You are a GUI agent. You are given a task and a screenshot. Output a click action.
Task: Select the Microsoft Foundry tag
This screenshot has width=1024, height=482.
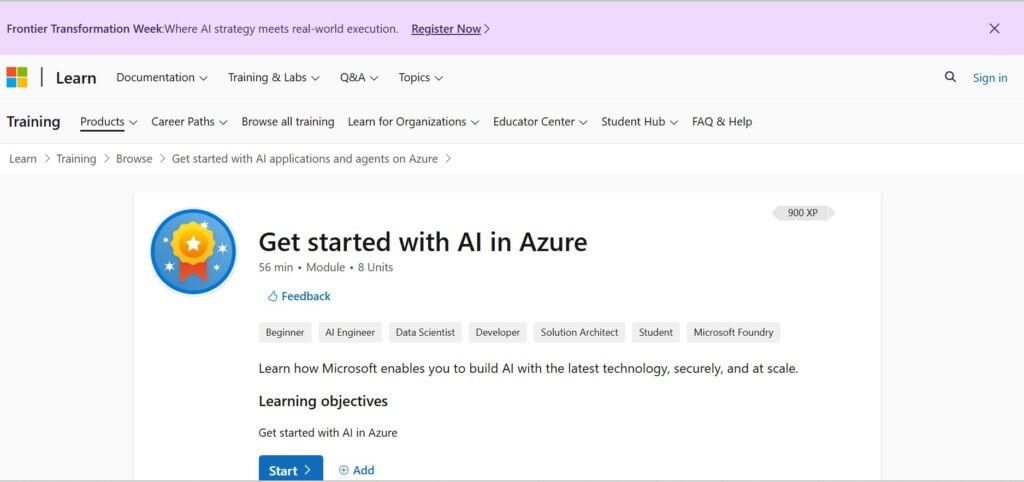pyautogui.click(x=733, y=332)
